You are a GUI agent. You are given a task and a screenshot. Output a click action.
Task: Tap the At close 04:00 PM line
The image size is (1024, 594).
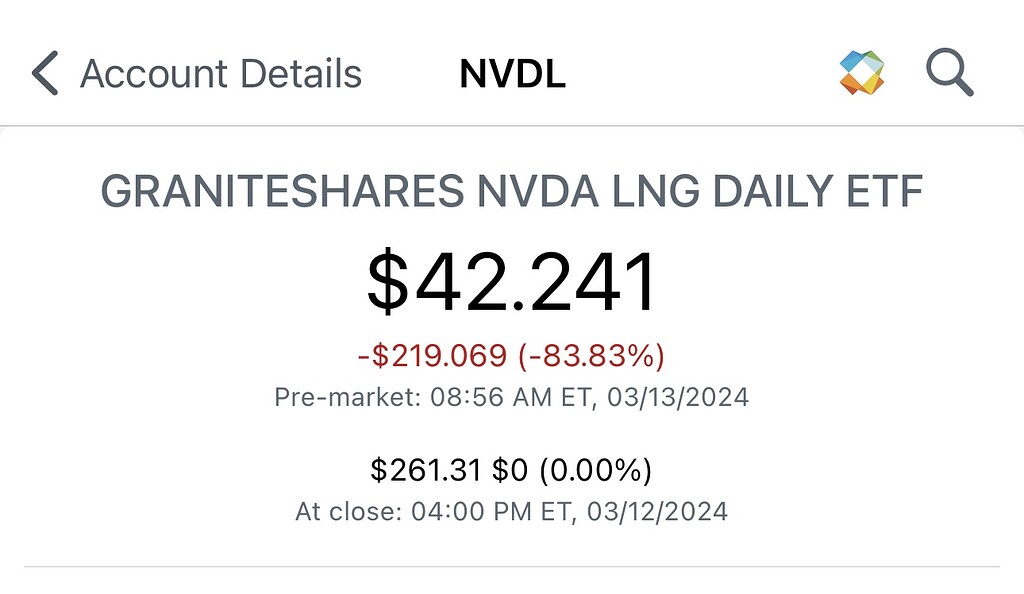(510, 511)
